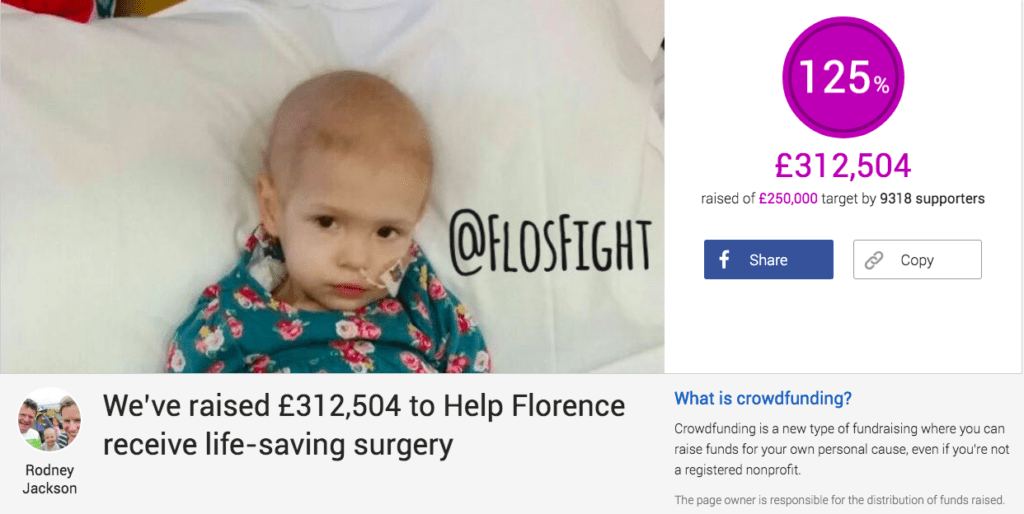
Task: Click the purple 125% progress circle
Action: click(842, 77)
